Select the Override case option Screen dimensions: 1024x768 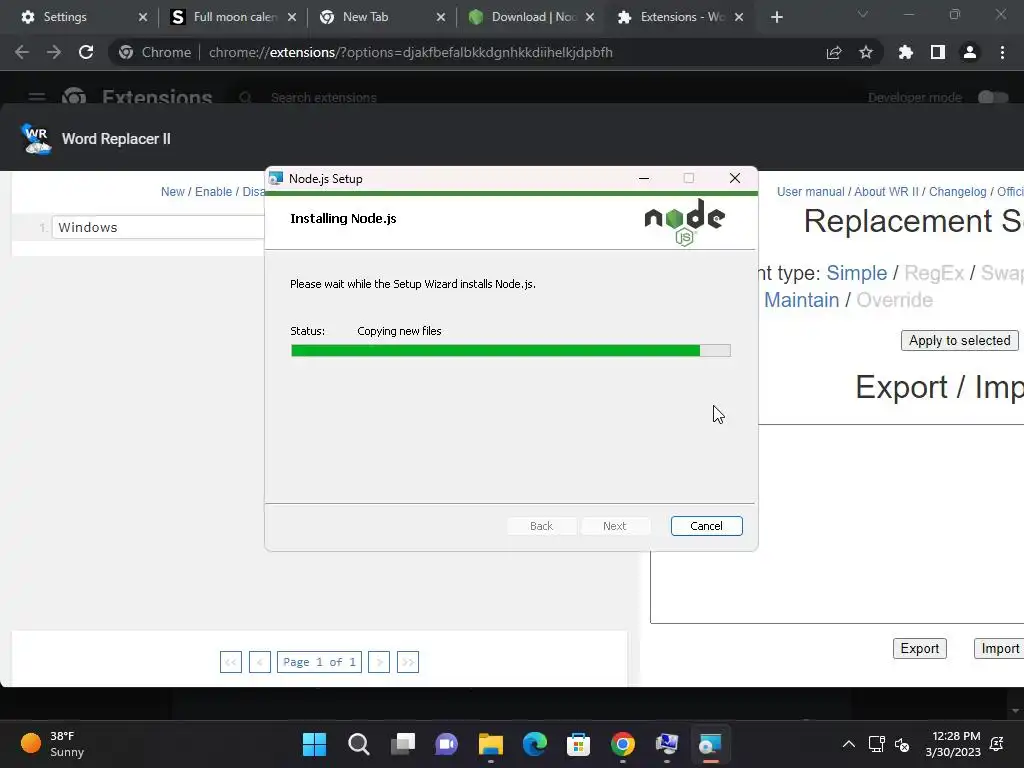tap(894, 300)
